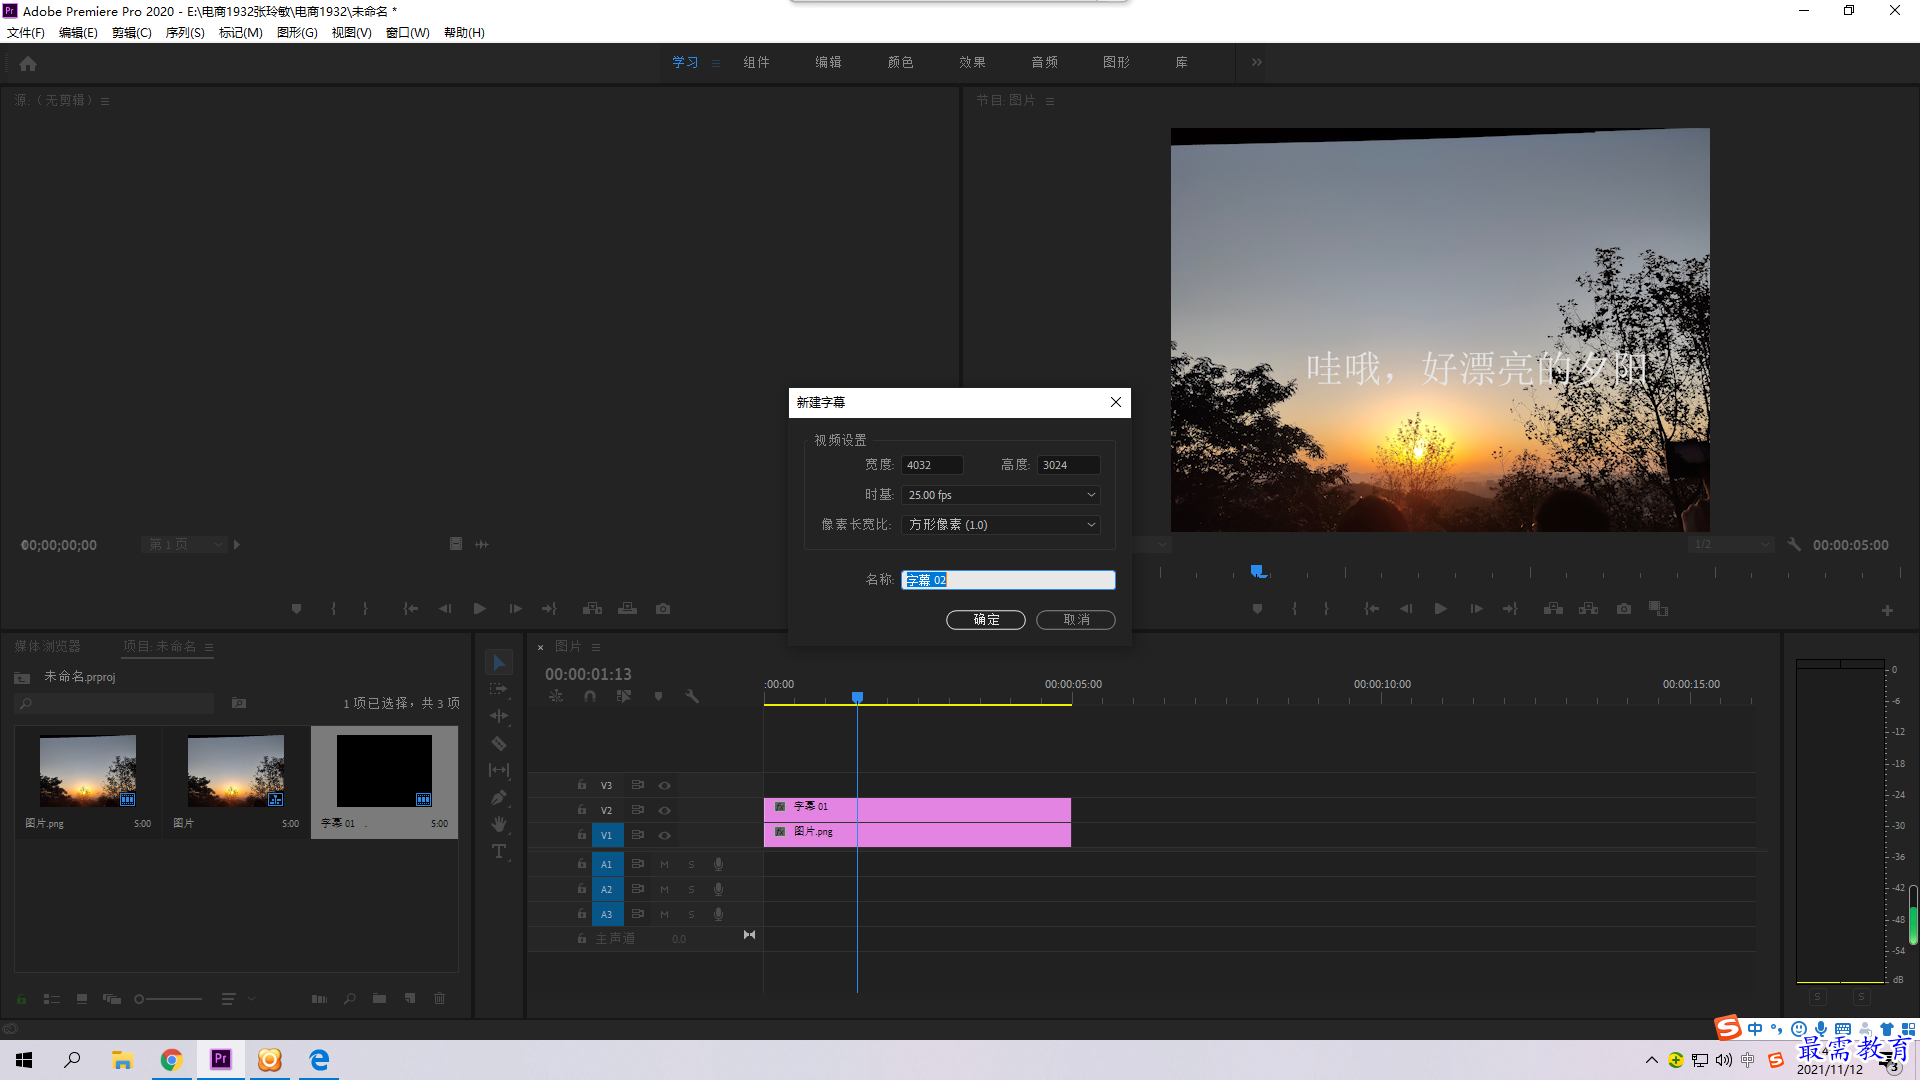Click trash Clear icon in project panel
The width and height of the screenshot is (1920, 1080).
439,999
